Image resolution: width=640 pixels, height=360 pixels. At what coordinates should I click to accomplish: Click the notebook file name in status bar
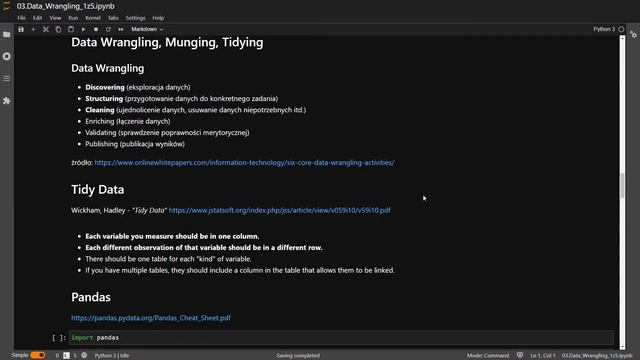[597, 356]
